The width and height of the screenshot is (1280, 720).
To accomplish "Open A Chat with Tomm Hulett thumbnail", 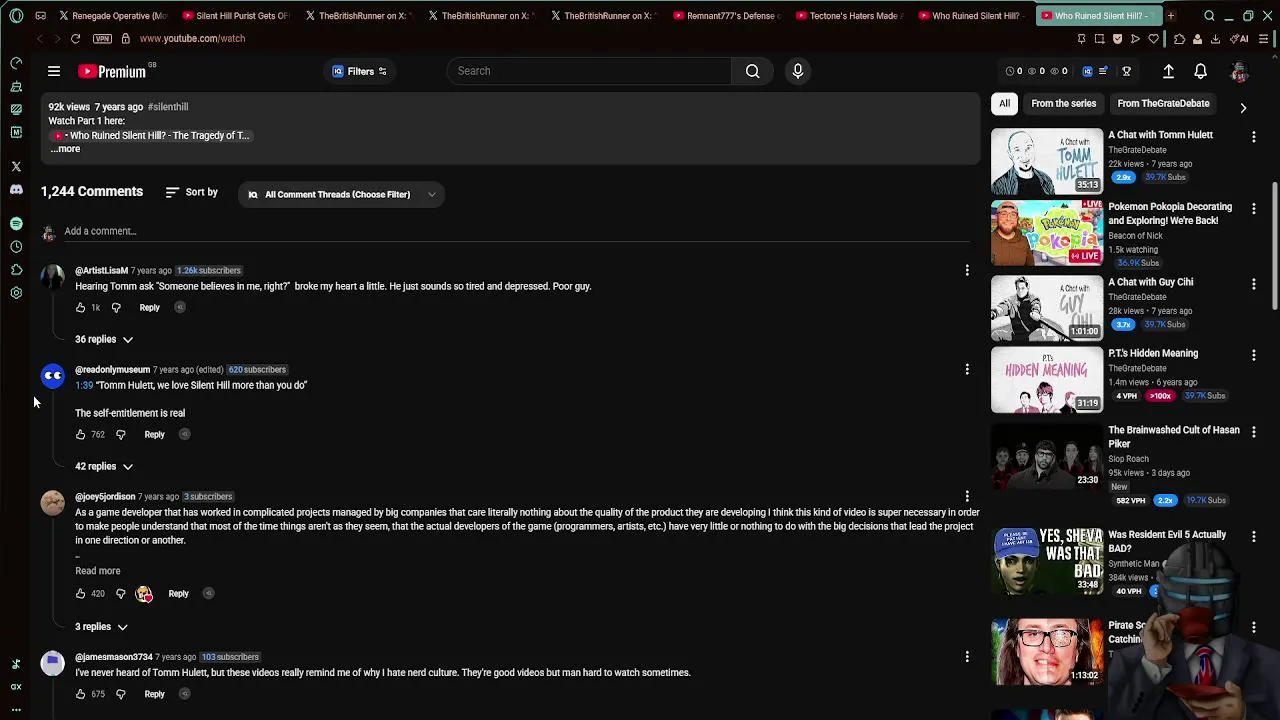I will click(x=1047, y=160).
